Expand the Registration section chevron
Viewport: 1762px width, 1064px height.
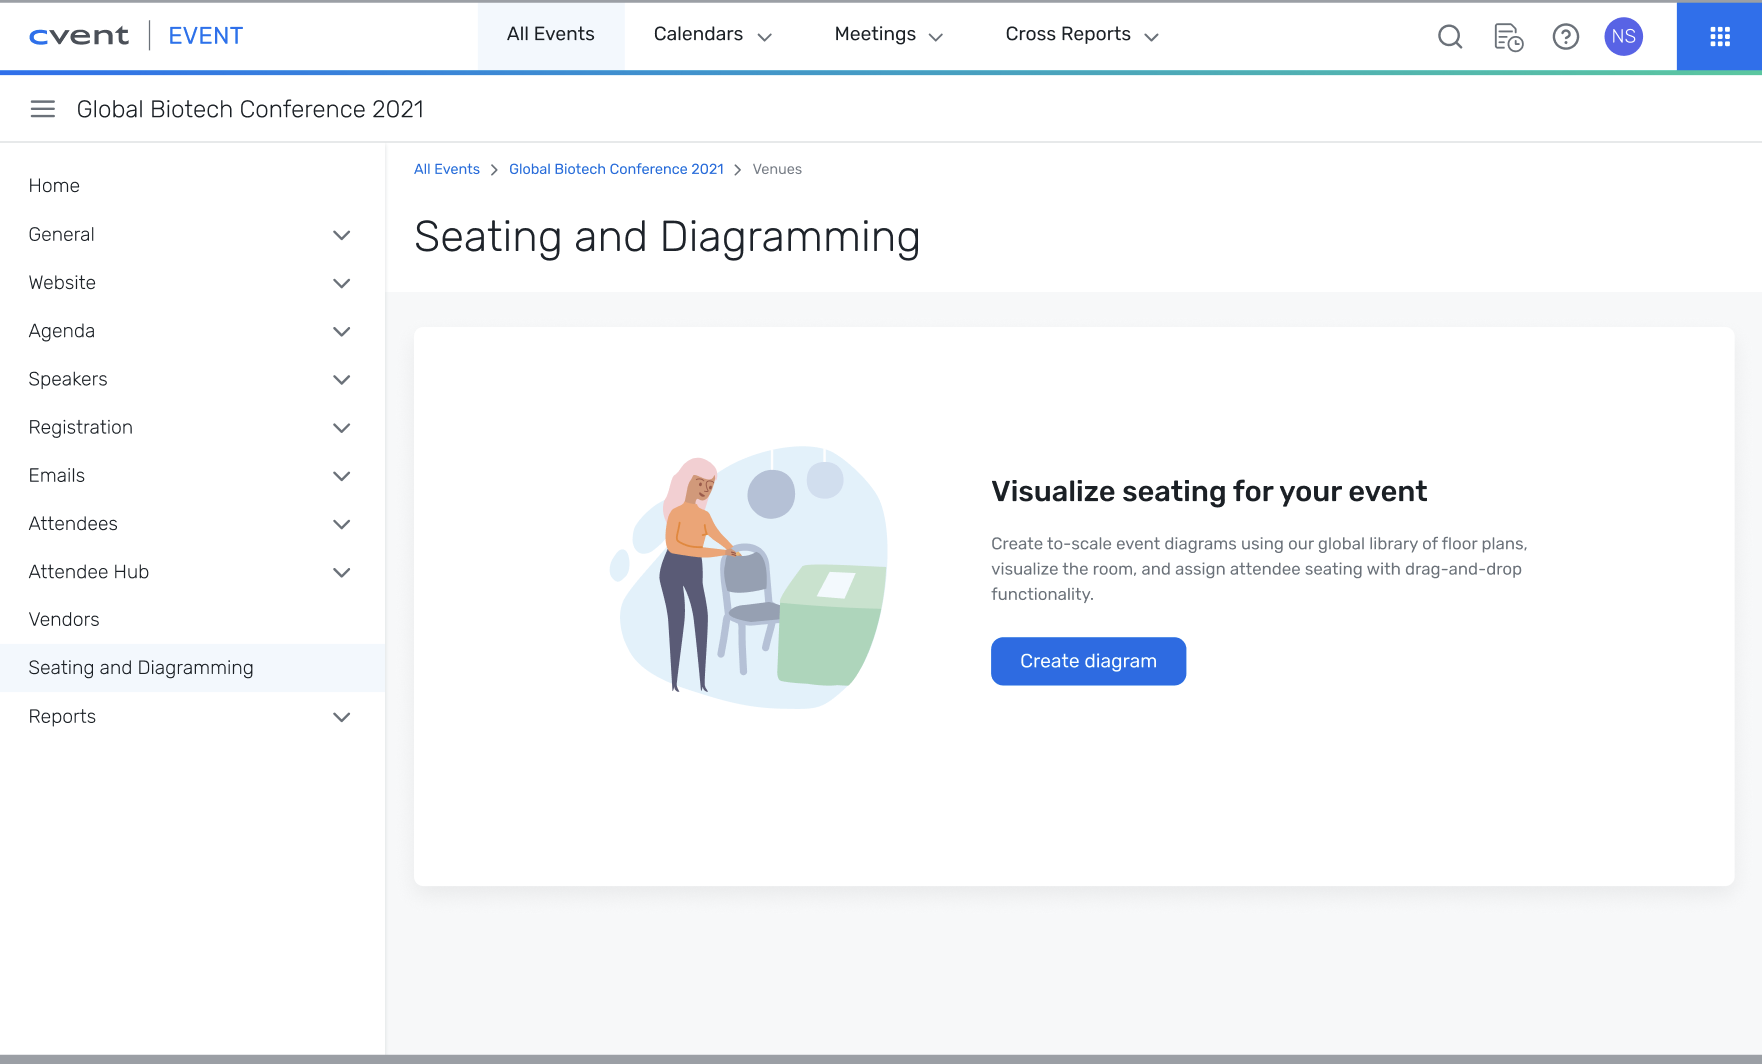(342, 428)
